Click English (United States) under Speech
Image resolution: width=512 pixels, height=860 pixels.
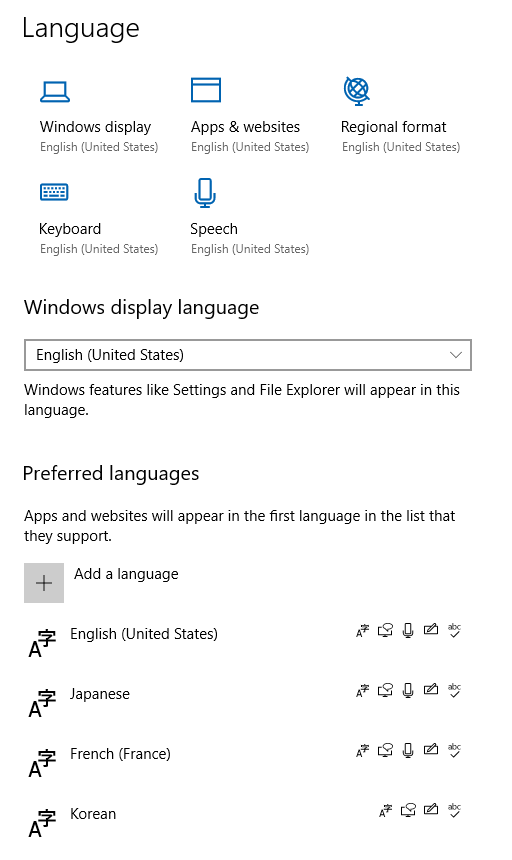point(250,249)
